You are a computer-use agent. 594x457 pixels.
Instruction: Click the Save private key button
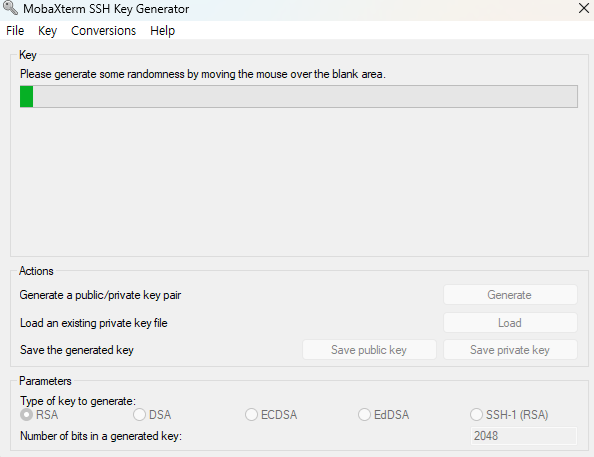[510, 350]
